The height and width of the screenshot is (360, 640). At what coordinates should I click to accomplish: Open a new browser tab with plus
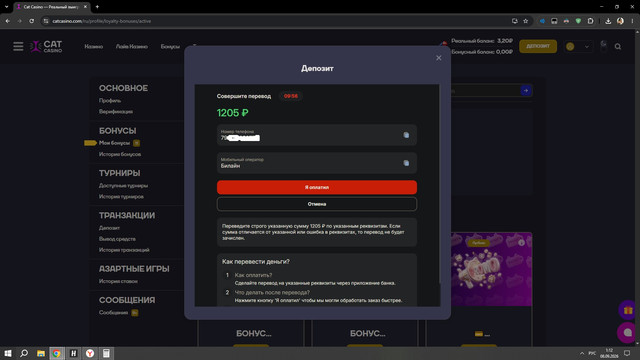click(x=97, y=7)
